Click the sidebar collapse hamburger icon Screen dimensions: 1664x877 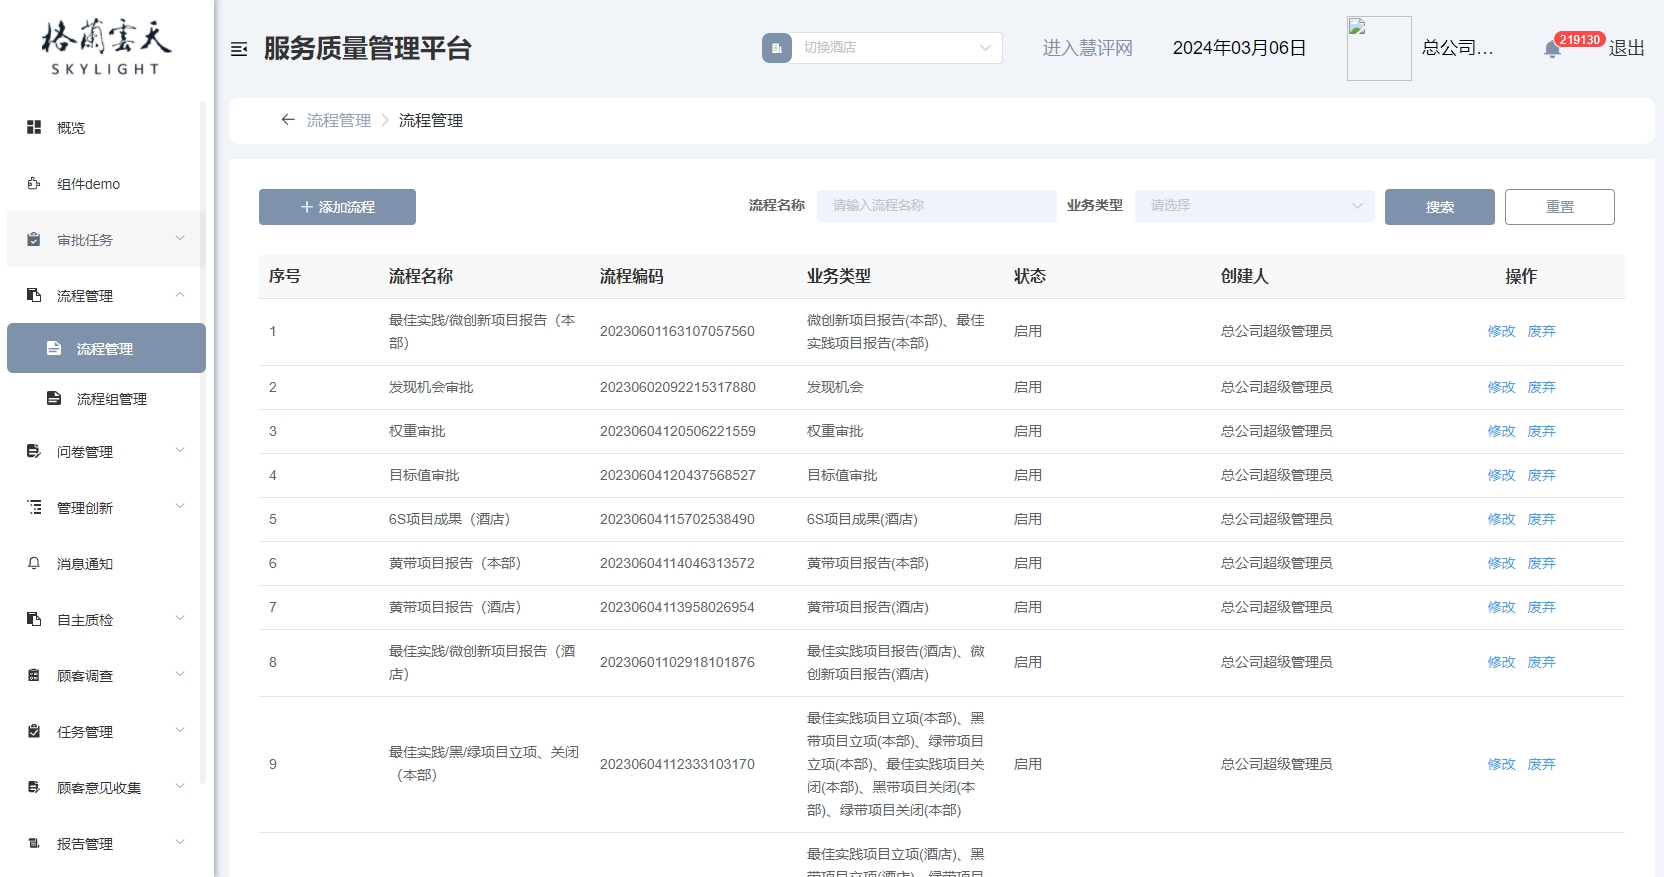pyautogui.click(x=239, y=49)
